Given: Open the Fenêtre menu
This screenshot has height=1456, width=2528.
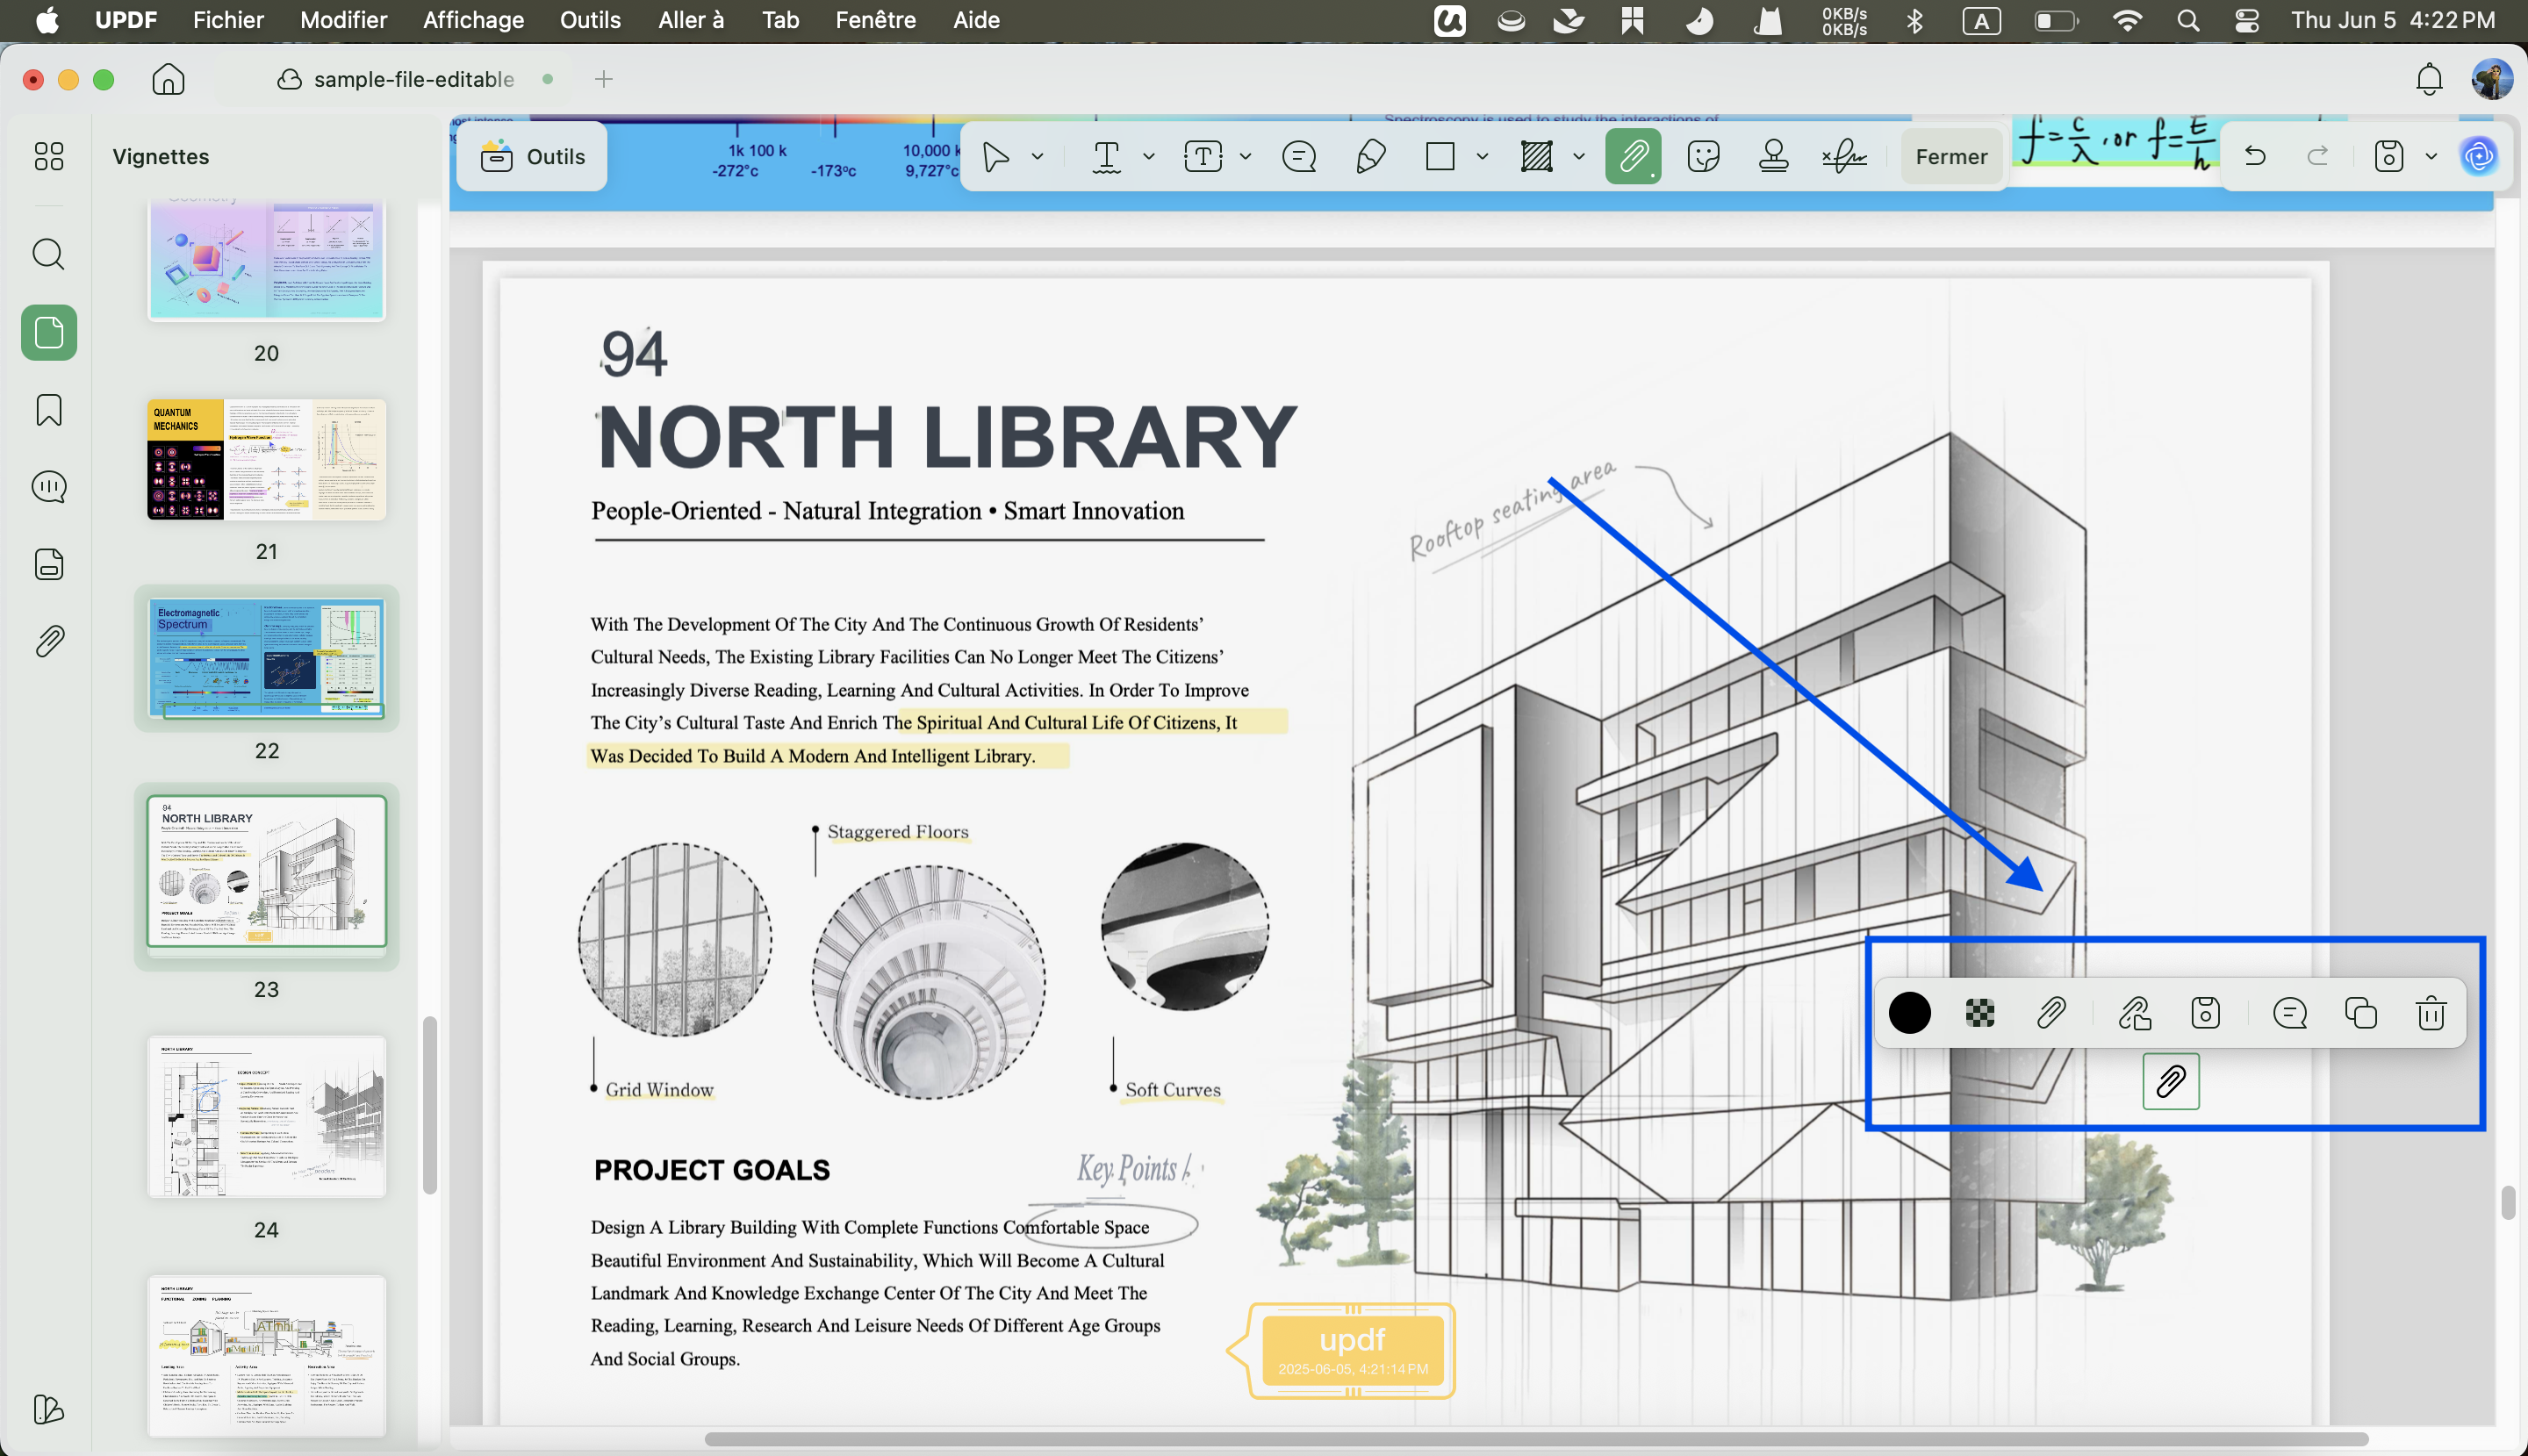Looking at the screenshot, I should 875,20.
